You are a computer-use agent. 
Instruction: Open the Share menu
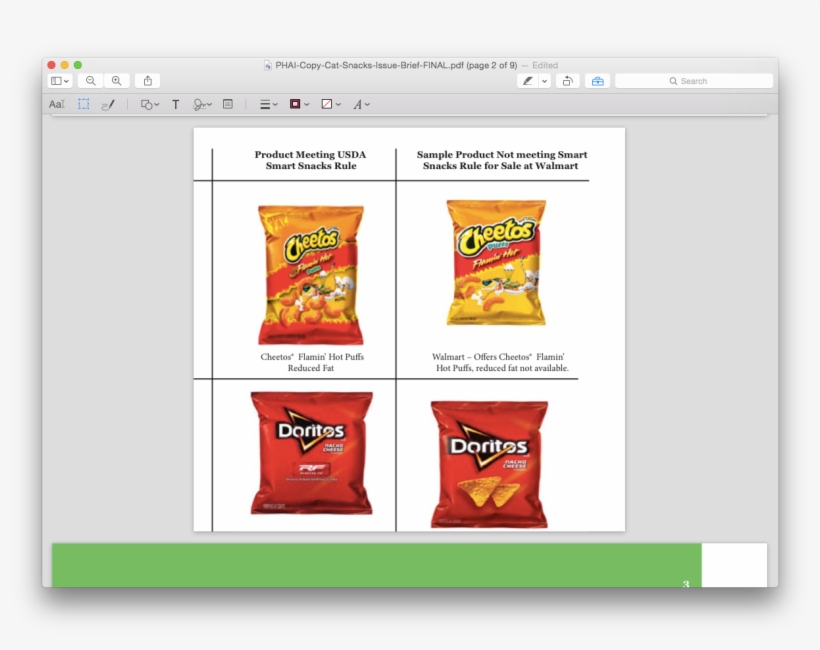tap(147, 80)
